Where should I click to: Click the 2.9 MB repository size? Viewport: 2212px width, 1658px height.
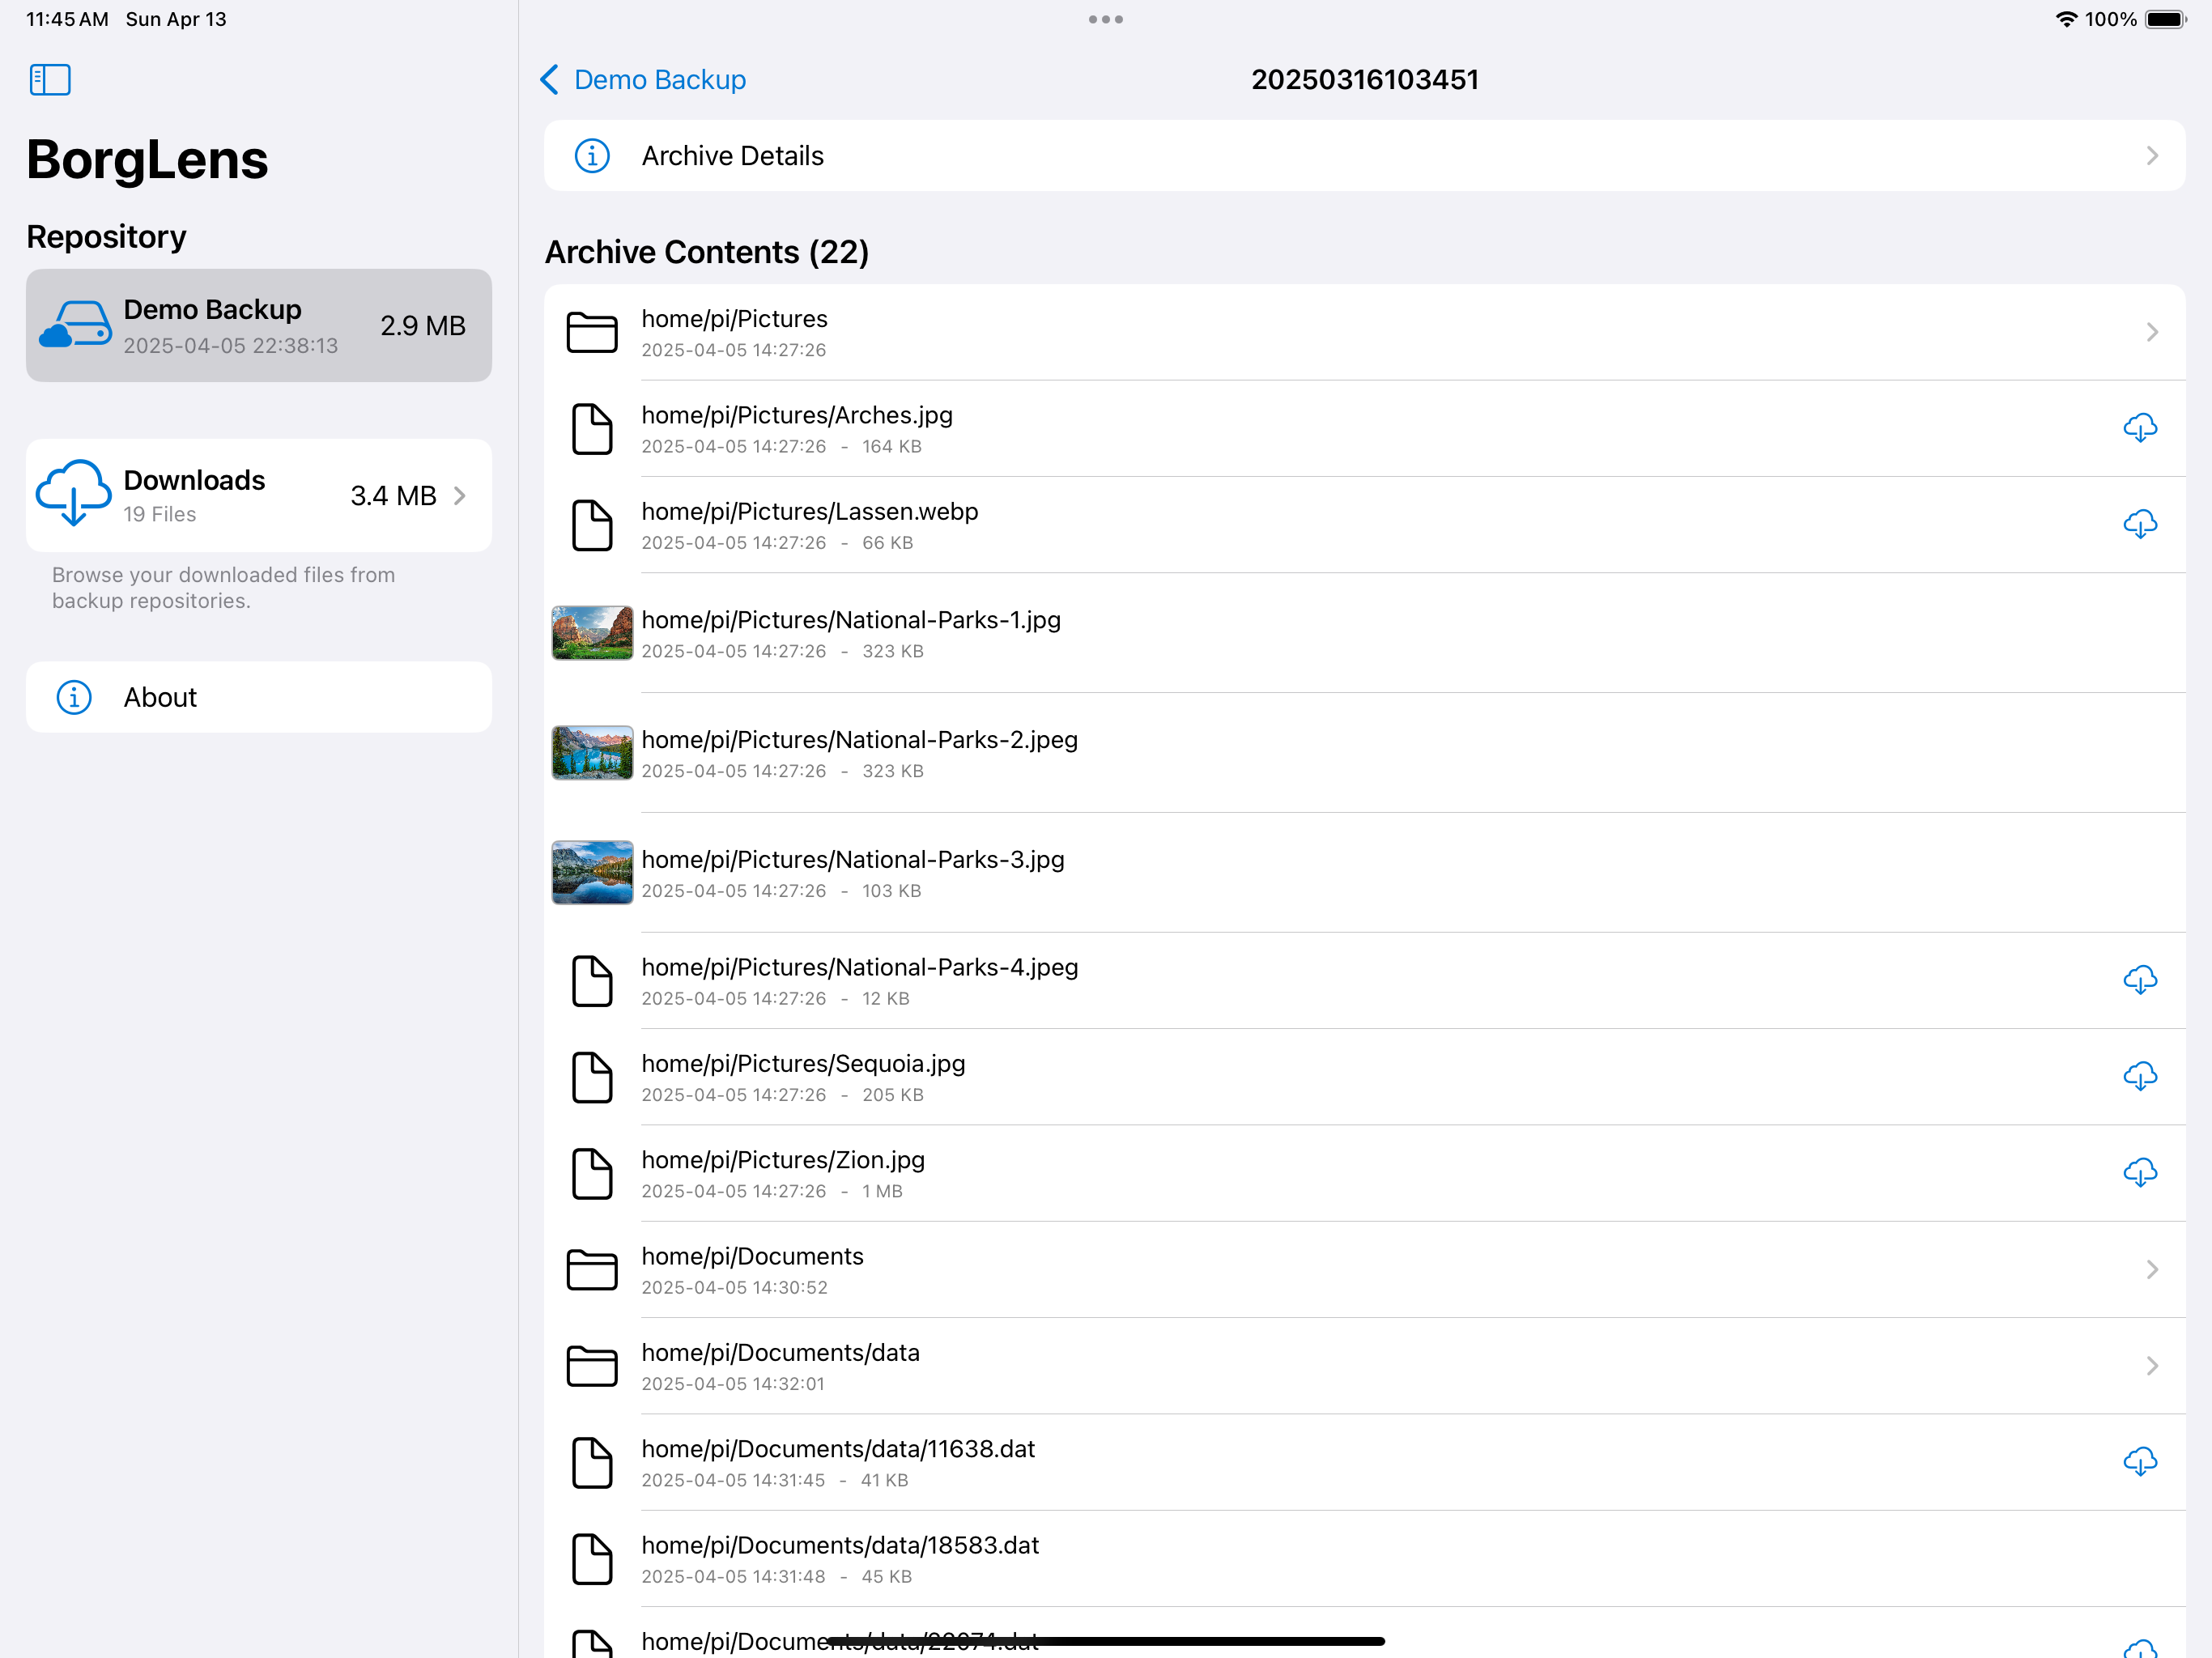coord(423,326)
